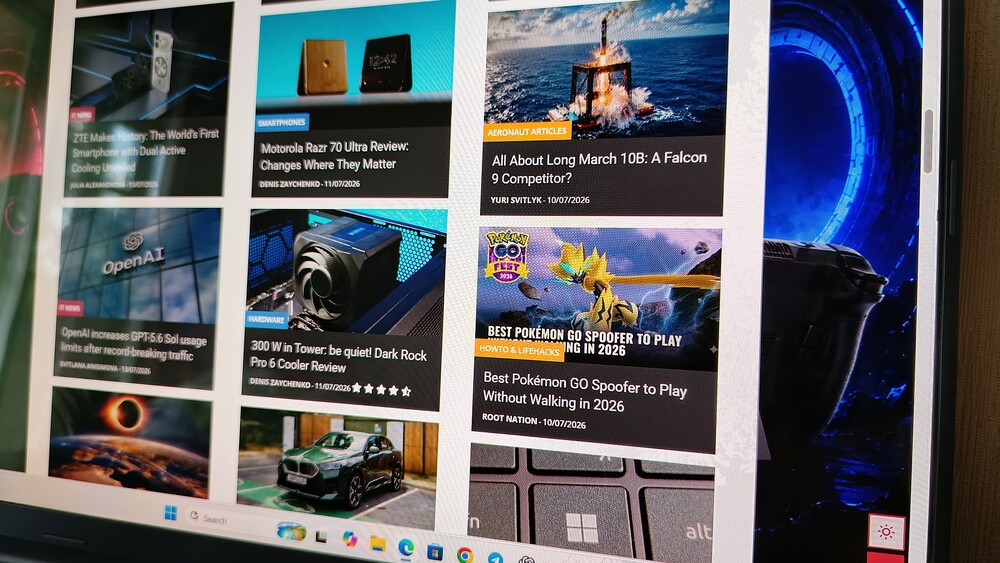The height and width of the screenshot is (563, 1000).
Task: Open the AERONAUT ARTICLES category tag
Action: coord(527,131)
